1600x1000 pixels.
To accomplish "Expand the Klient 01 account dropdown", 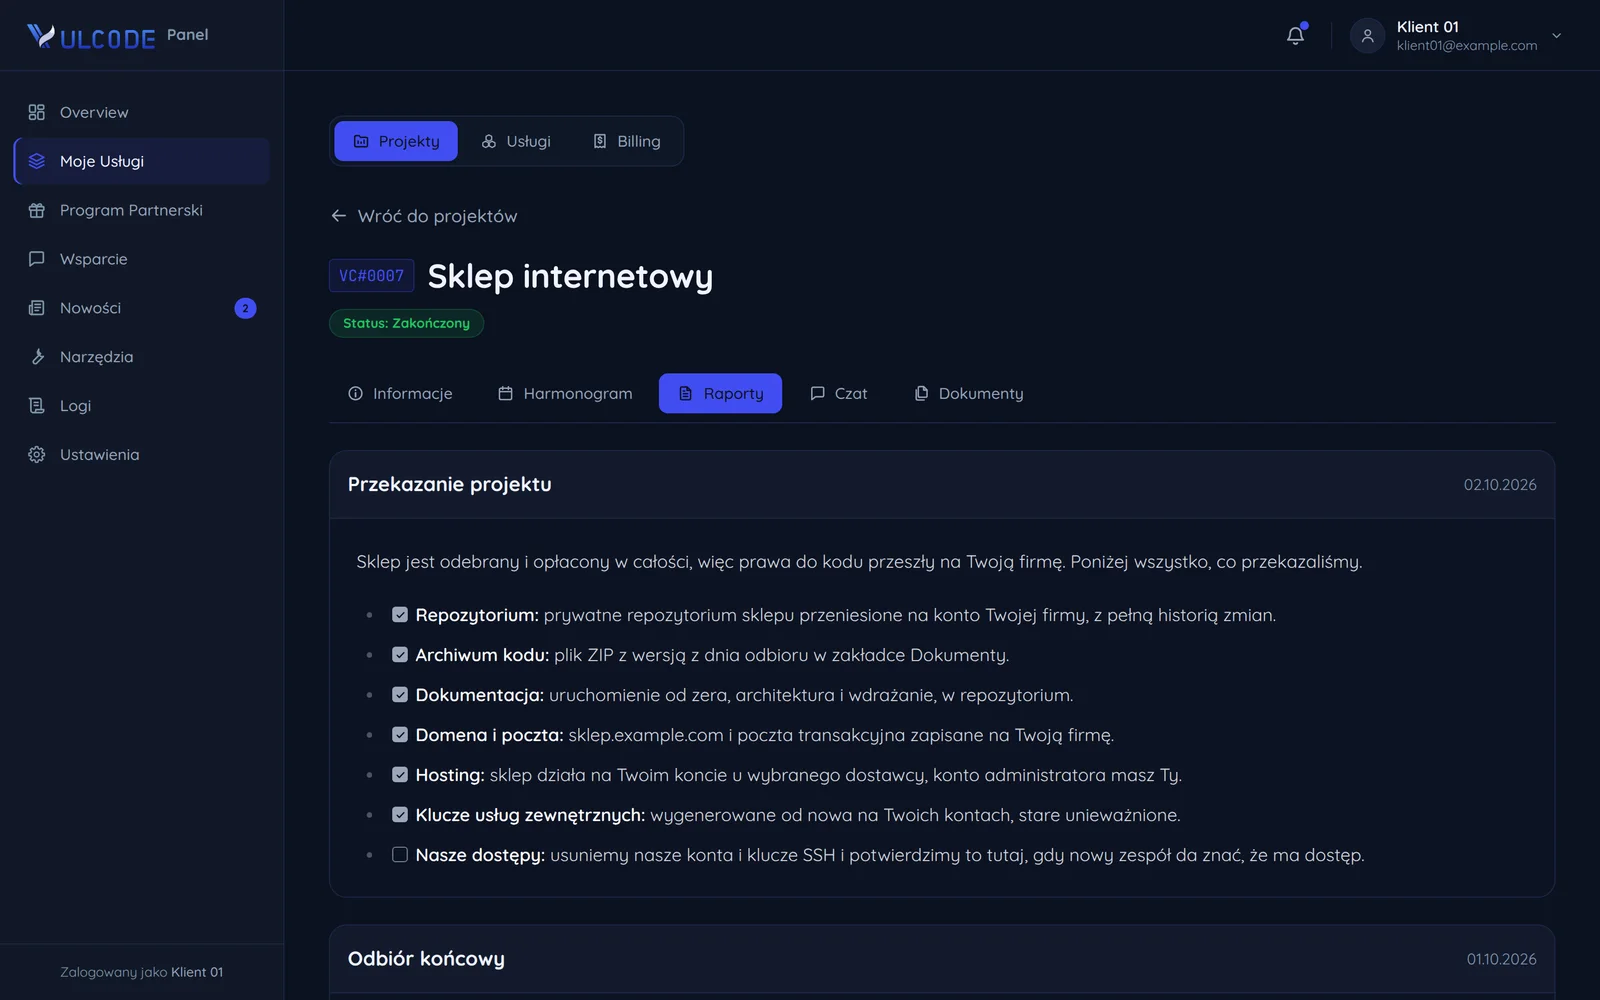I will 1556,35.
